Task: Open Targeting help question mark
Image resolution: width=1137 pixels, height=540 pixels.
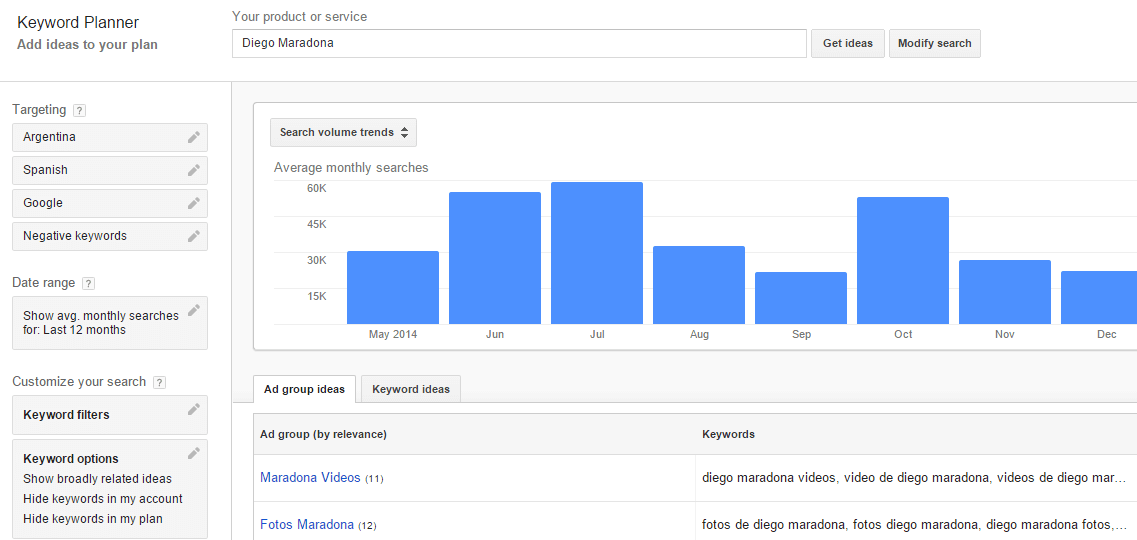Action: (80, 111)
